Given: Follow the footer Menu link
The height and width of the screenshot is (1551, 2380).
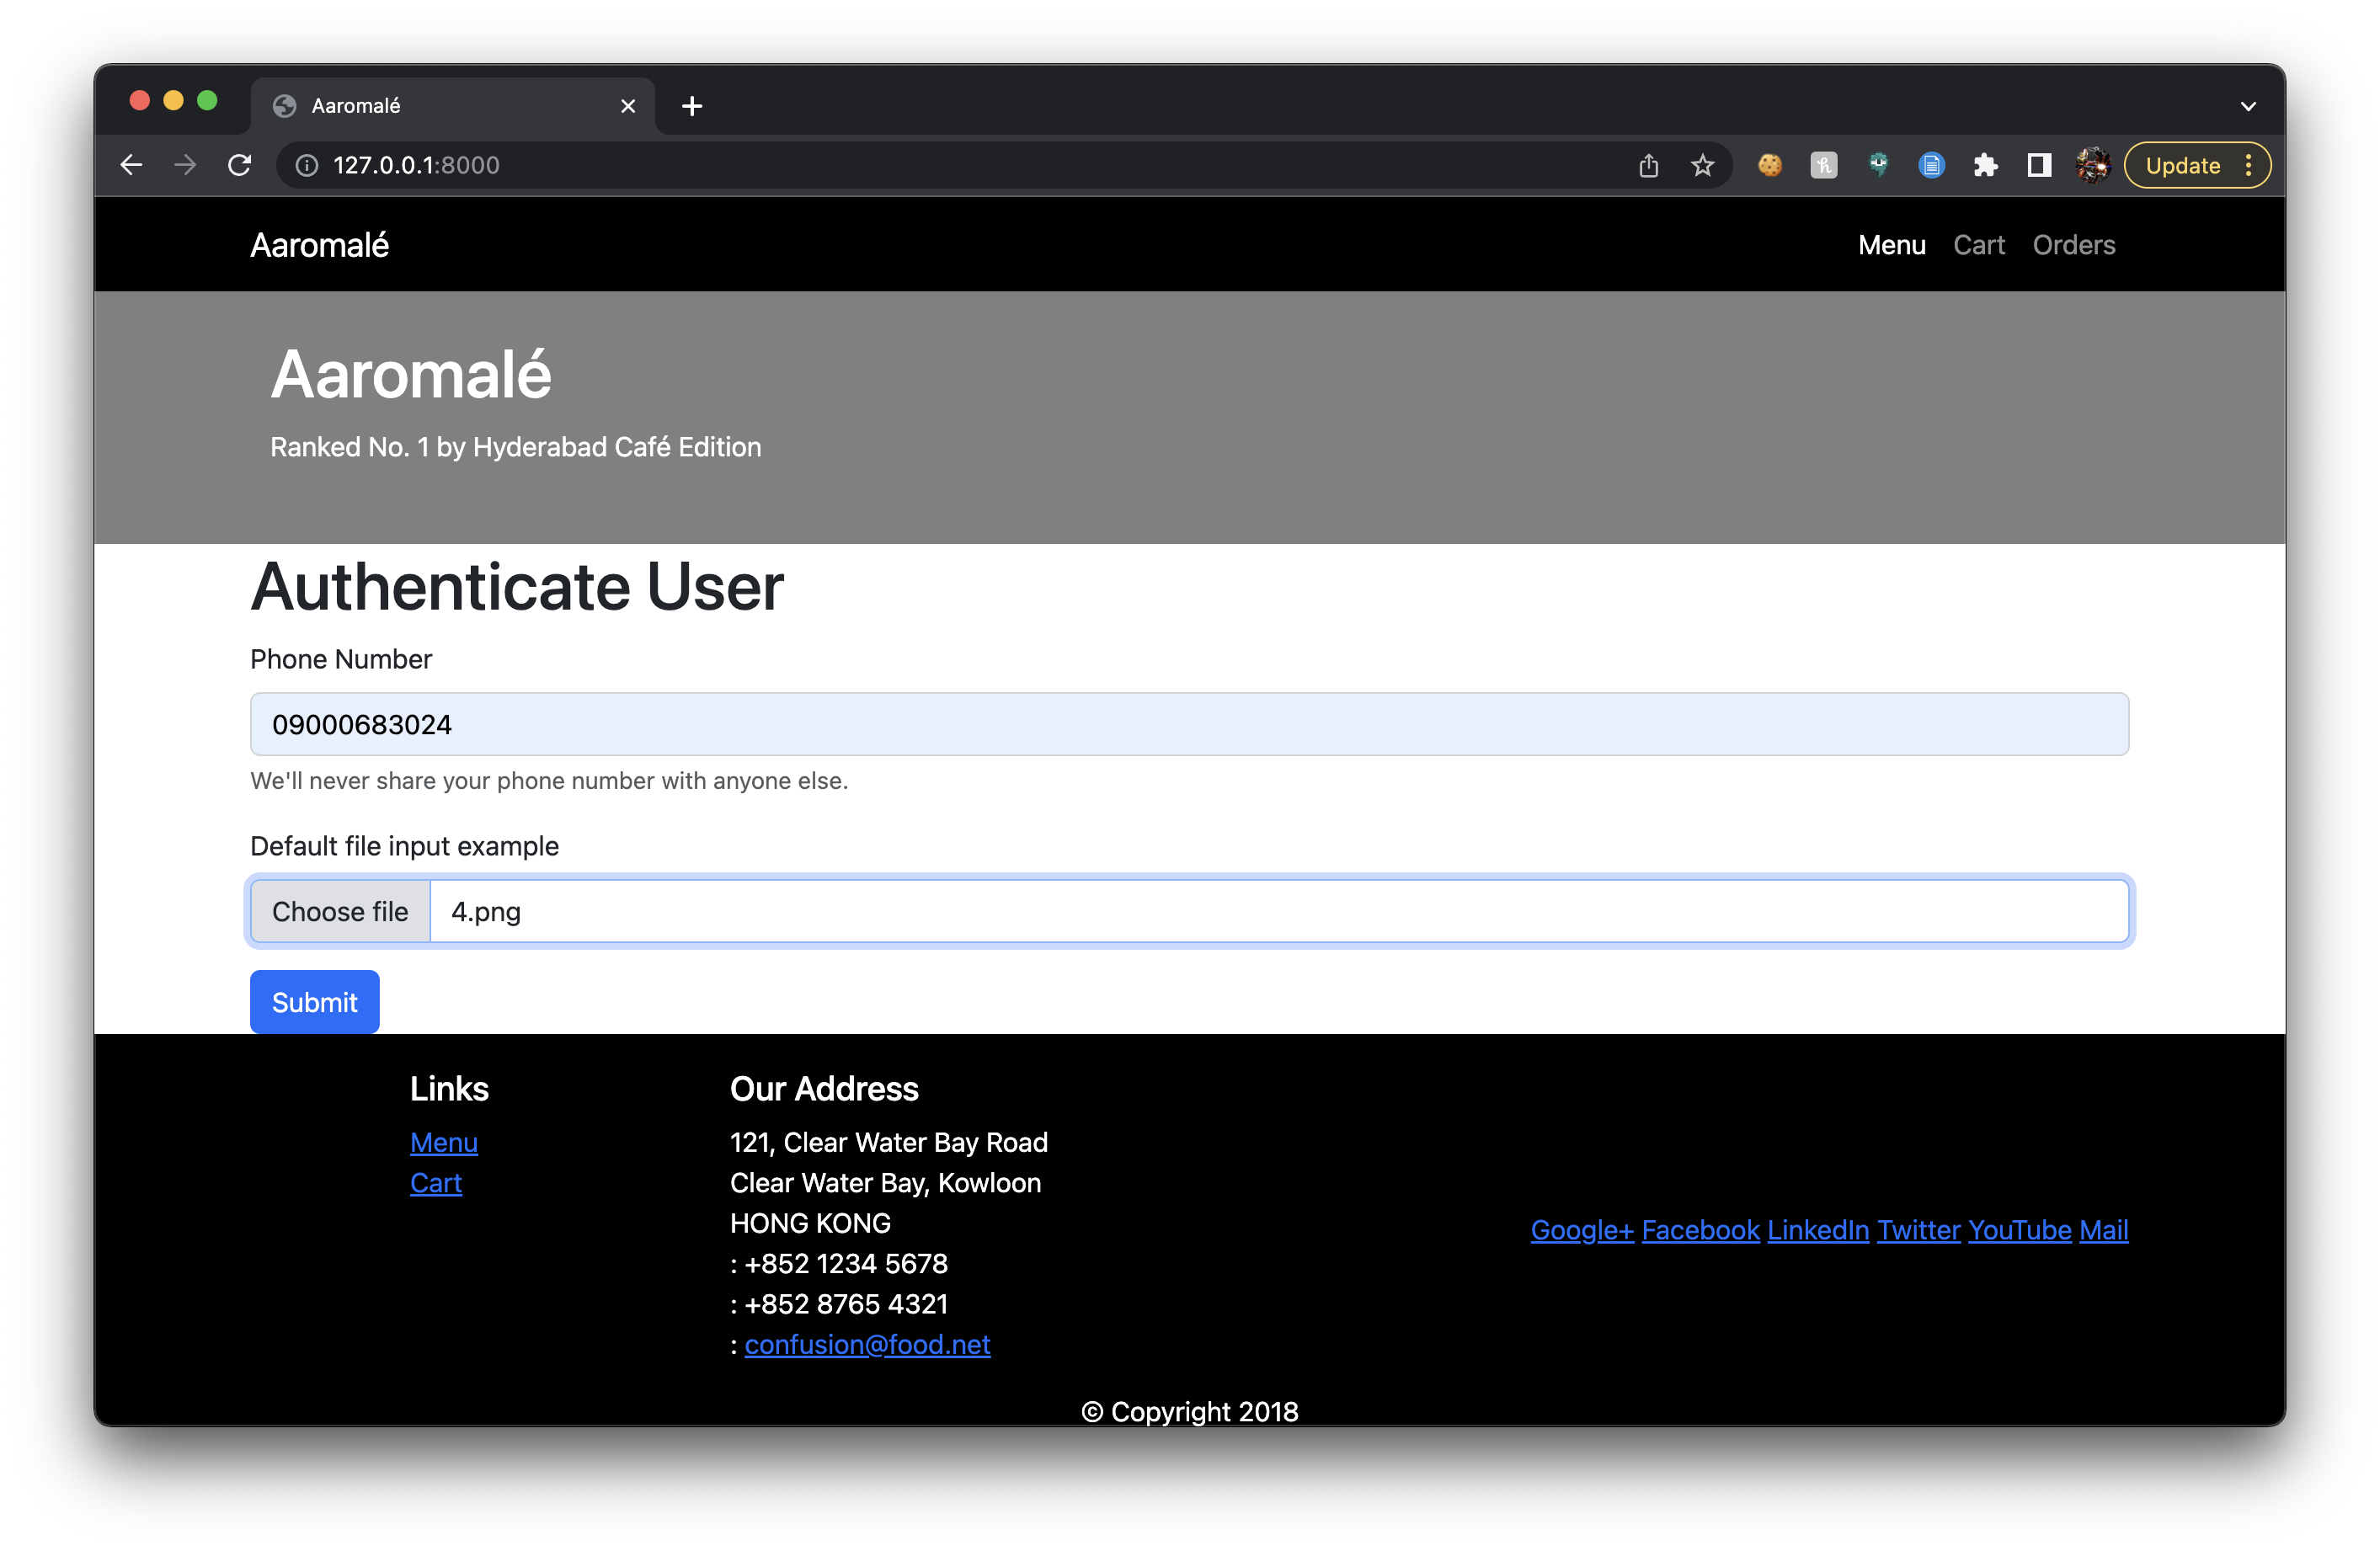Looking at the screenshot, I should coord(444,1142).
